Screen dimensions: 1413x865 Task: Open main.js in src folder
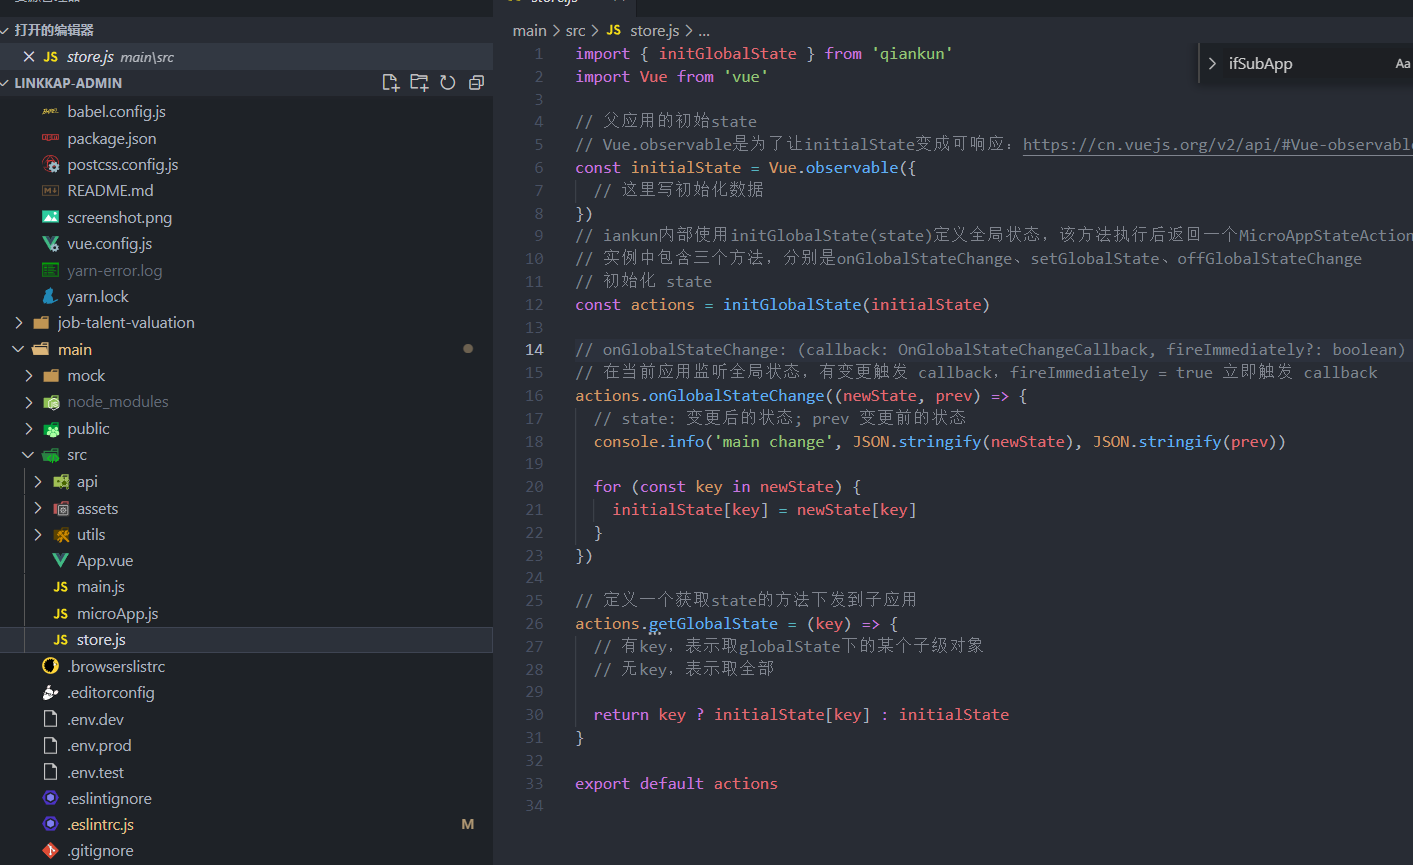[101, 587]
